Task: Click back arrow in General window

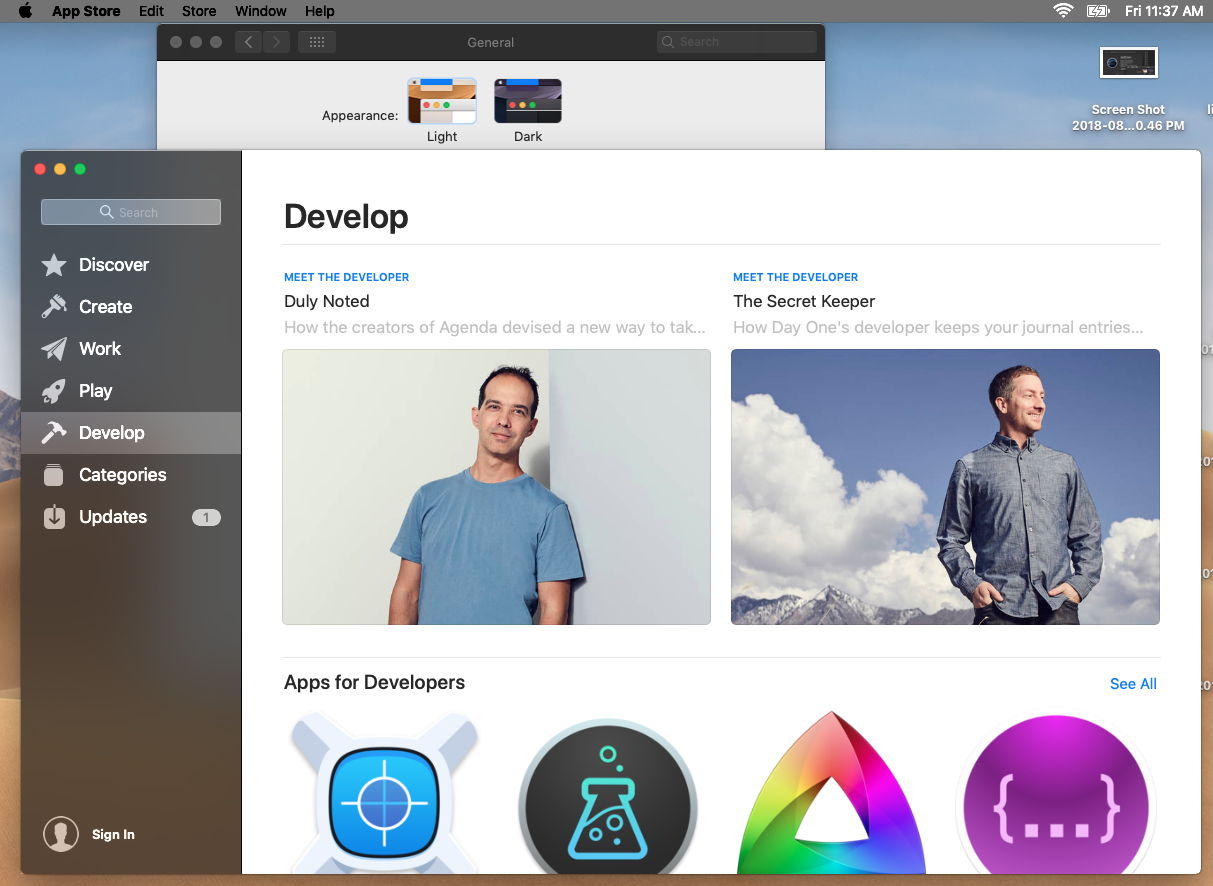Action: [249, 42]
